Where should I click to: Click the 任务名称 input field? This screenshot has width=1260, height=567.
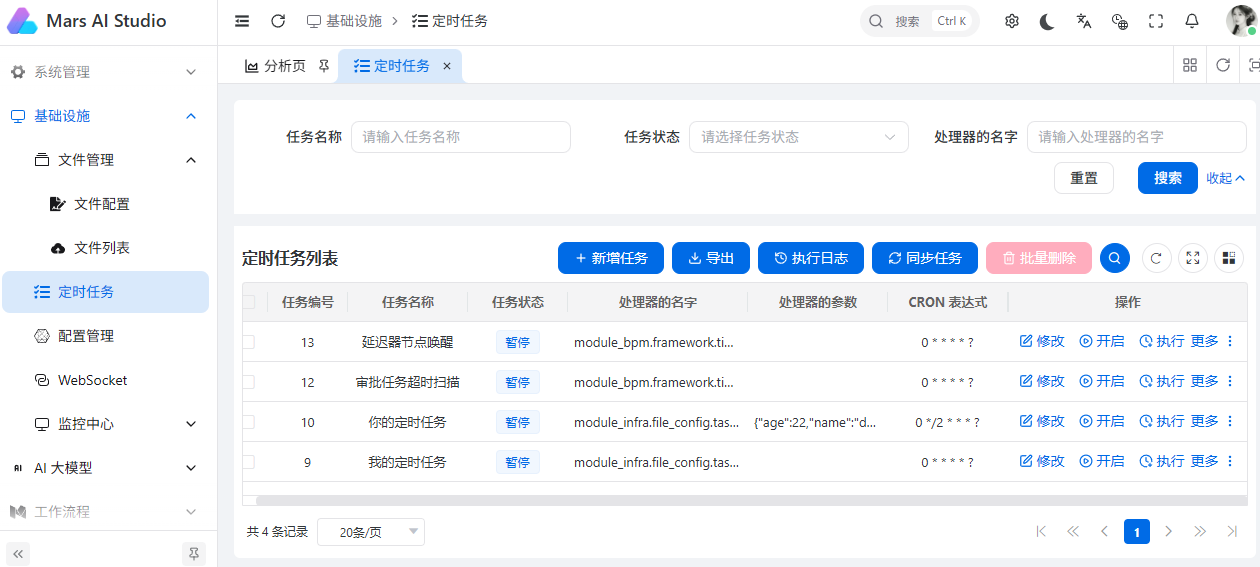click(460, 137)
